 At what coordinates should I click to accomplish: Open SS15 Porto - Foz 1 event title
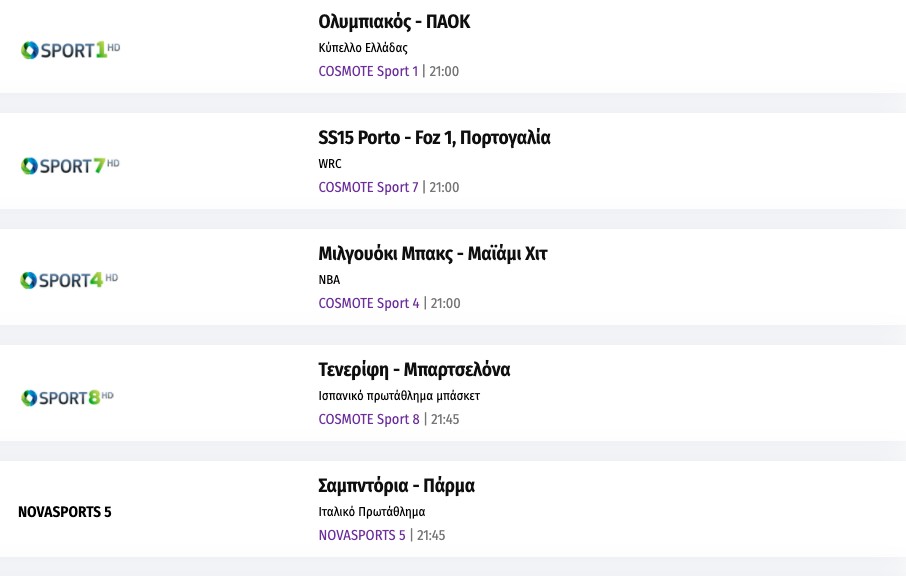434,138
